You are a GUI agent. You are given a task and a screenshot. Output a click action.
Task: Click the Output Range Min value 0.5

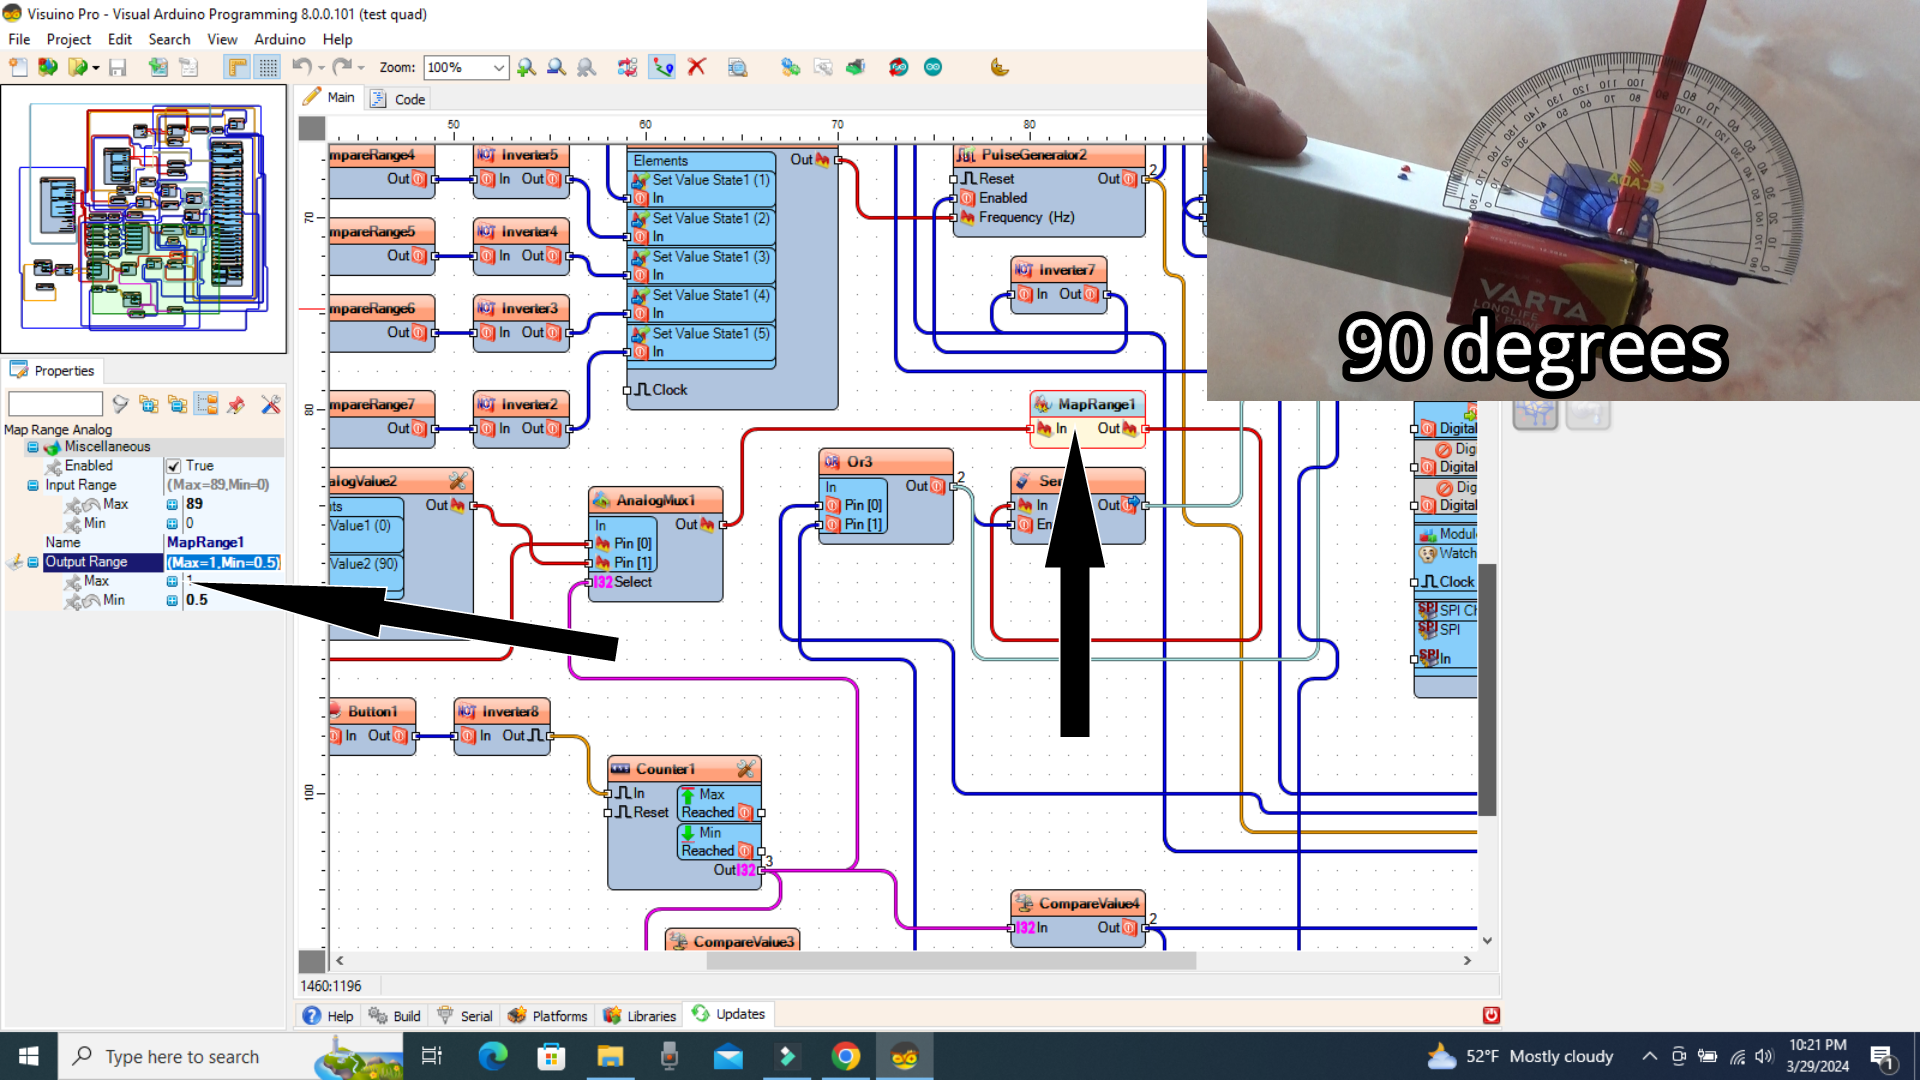pyautogui.click(x=197, y=600)
